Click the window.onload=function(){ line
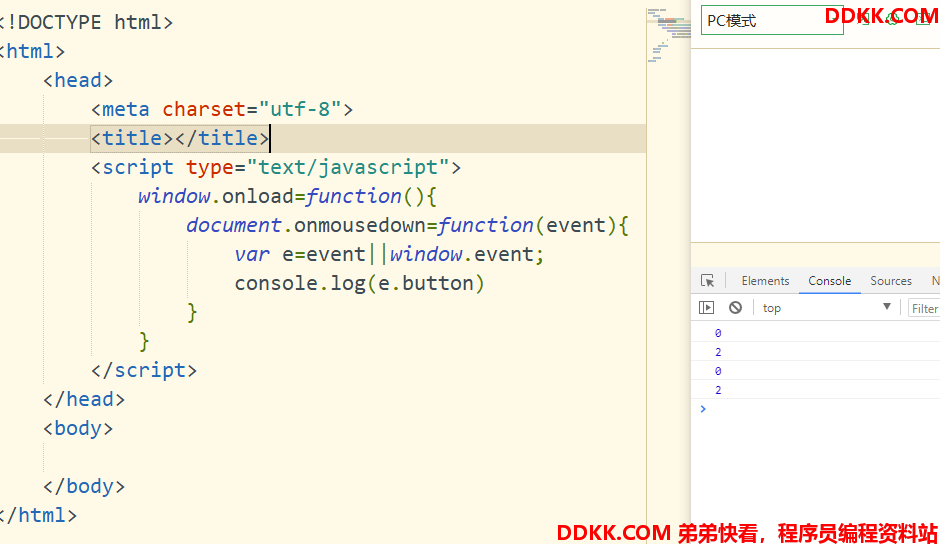Viewport: 940px width, 544px height. (288, 196)
